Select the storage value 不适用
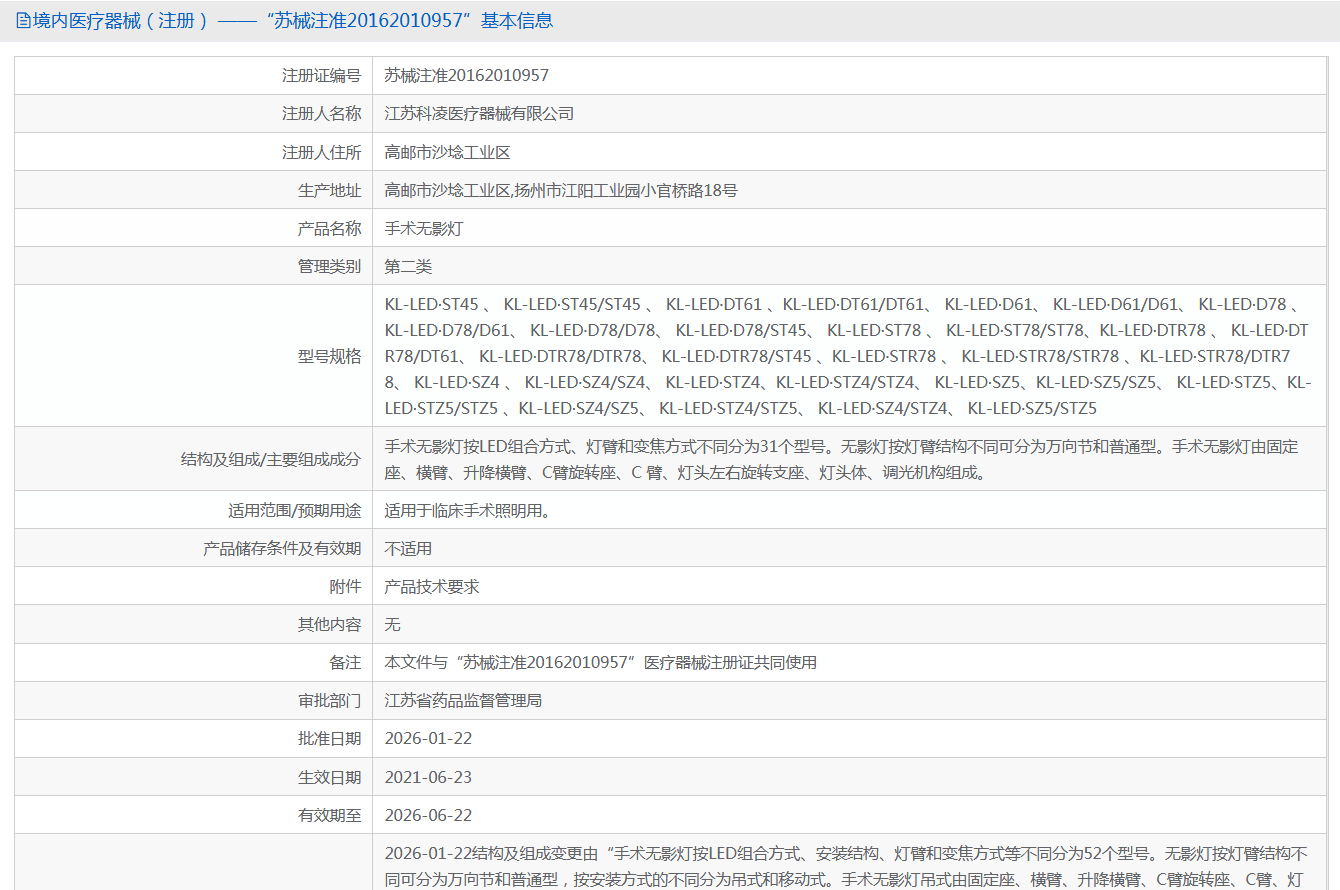The image size is (1340, 890). coord(409,548)
